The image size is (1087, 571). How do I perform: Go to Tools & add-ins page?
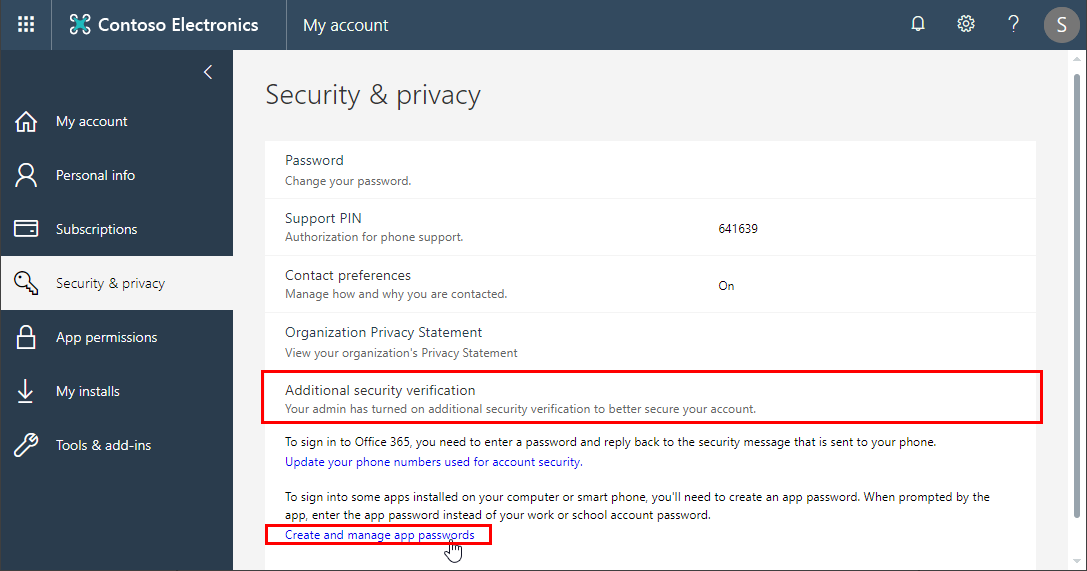tap(103, 446)
